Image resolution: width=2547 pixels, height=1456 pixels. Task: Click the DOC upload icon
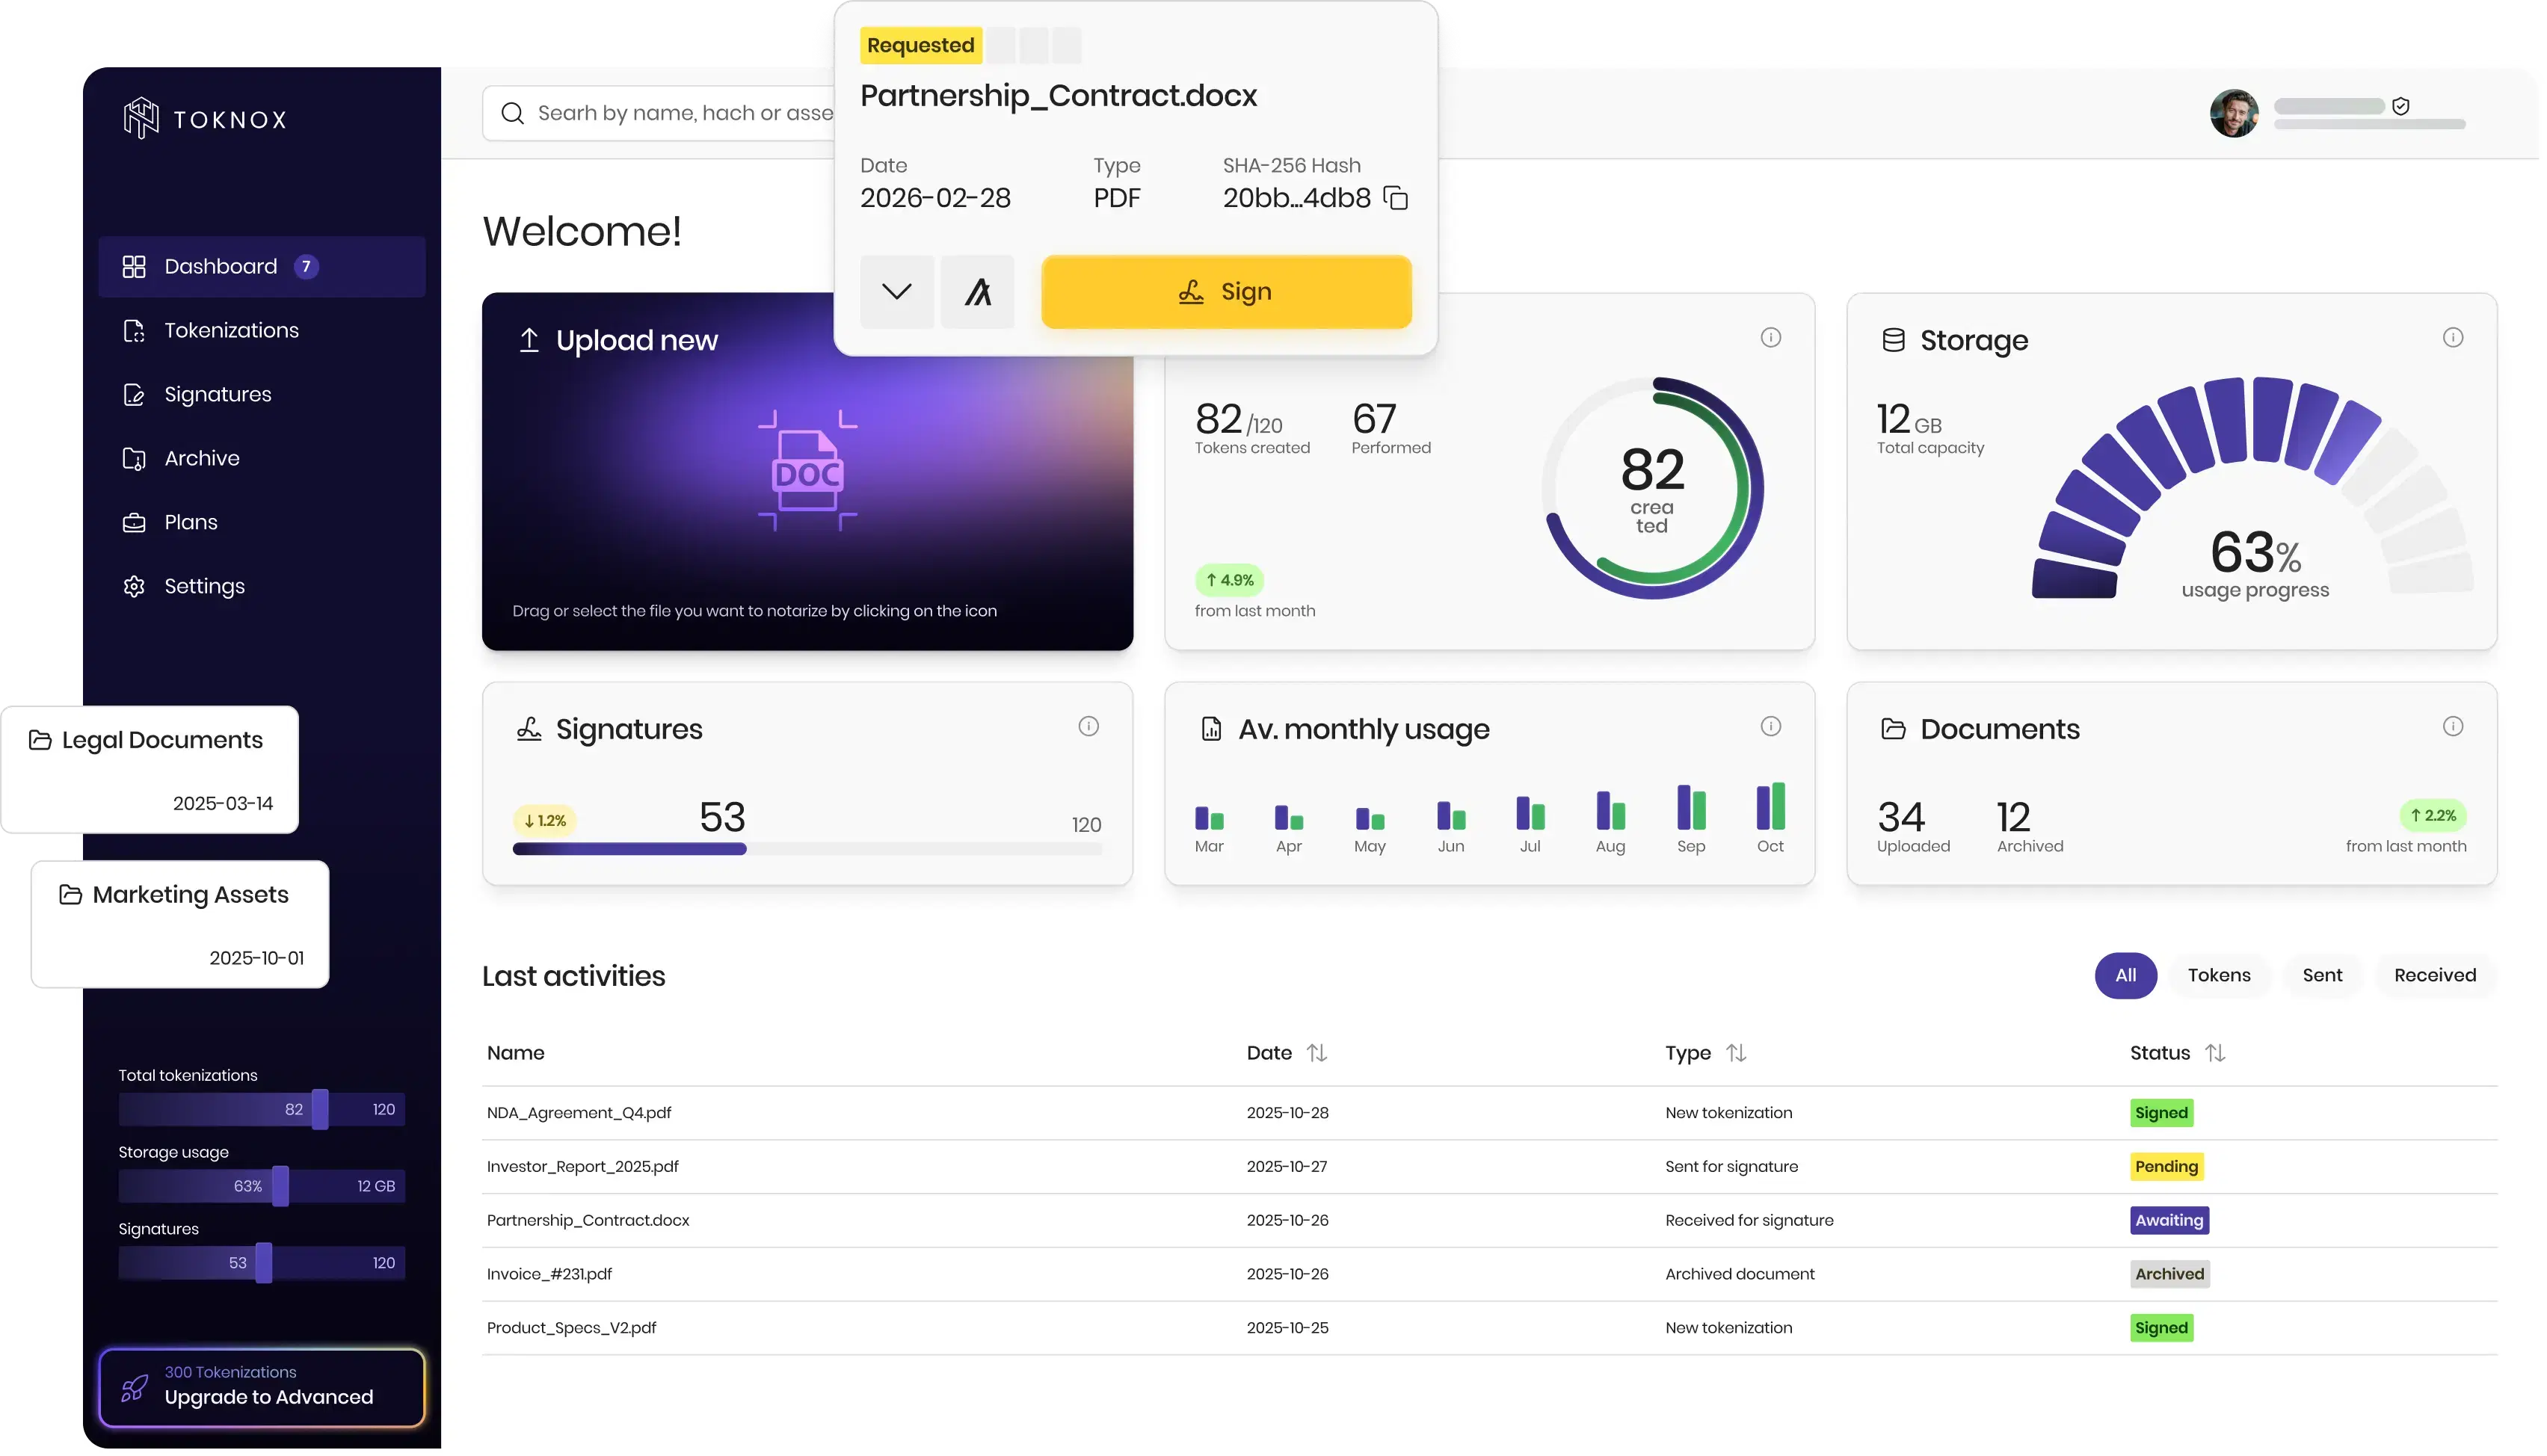tap(809, 471)
